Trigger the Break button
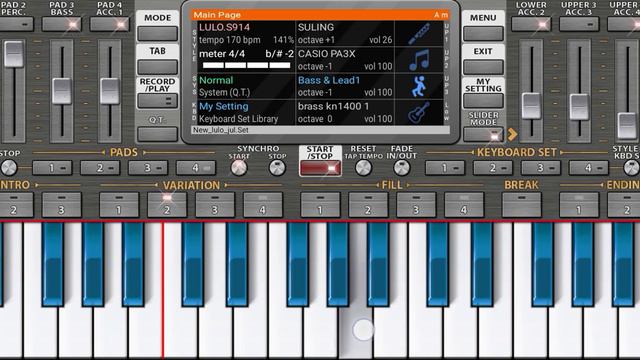The height and width of the screenshot is (360, 640). 522,204
